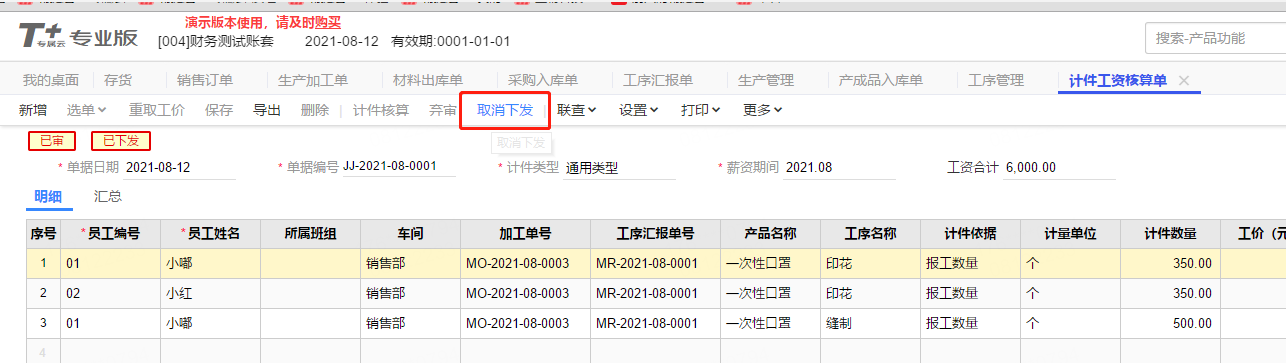
Task: Click the 工序汇报单号 column header
Action: pos(655,234)
